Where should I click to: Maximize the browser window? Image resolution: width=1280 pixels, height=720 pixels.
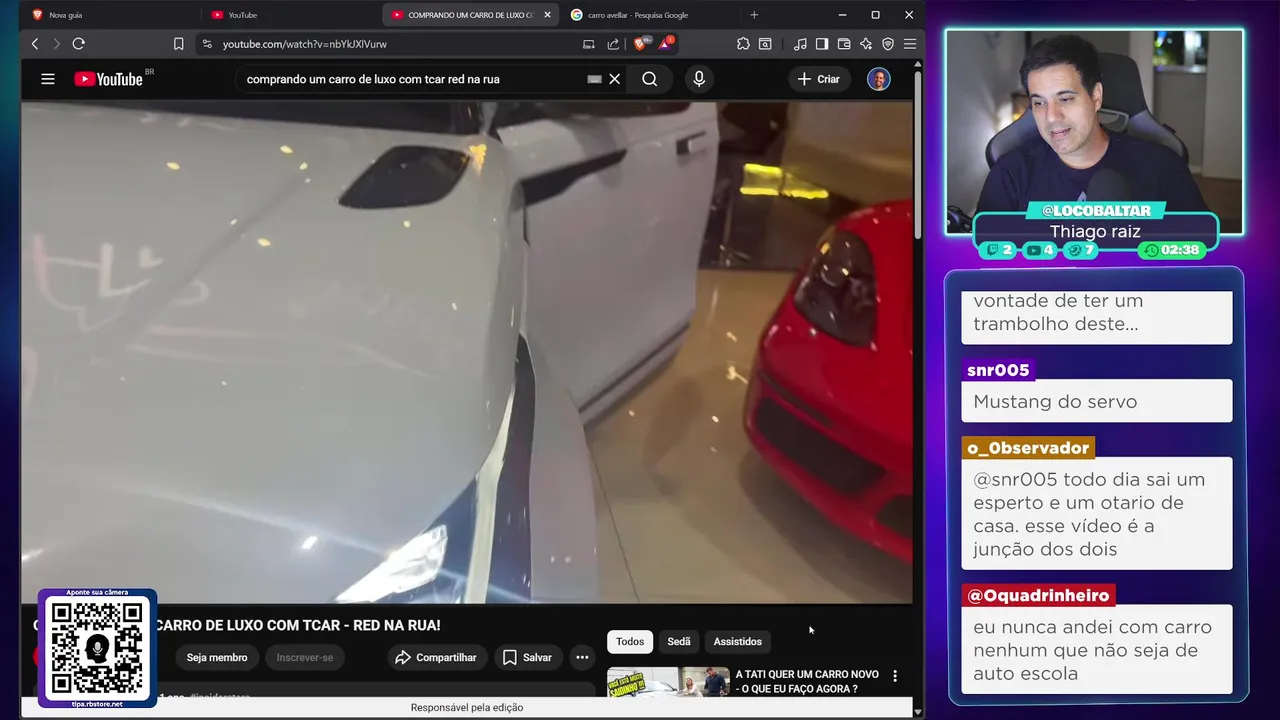pos(875,15)
